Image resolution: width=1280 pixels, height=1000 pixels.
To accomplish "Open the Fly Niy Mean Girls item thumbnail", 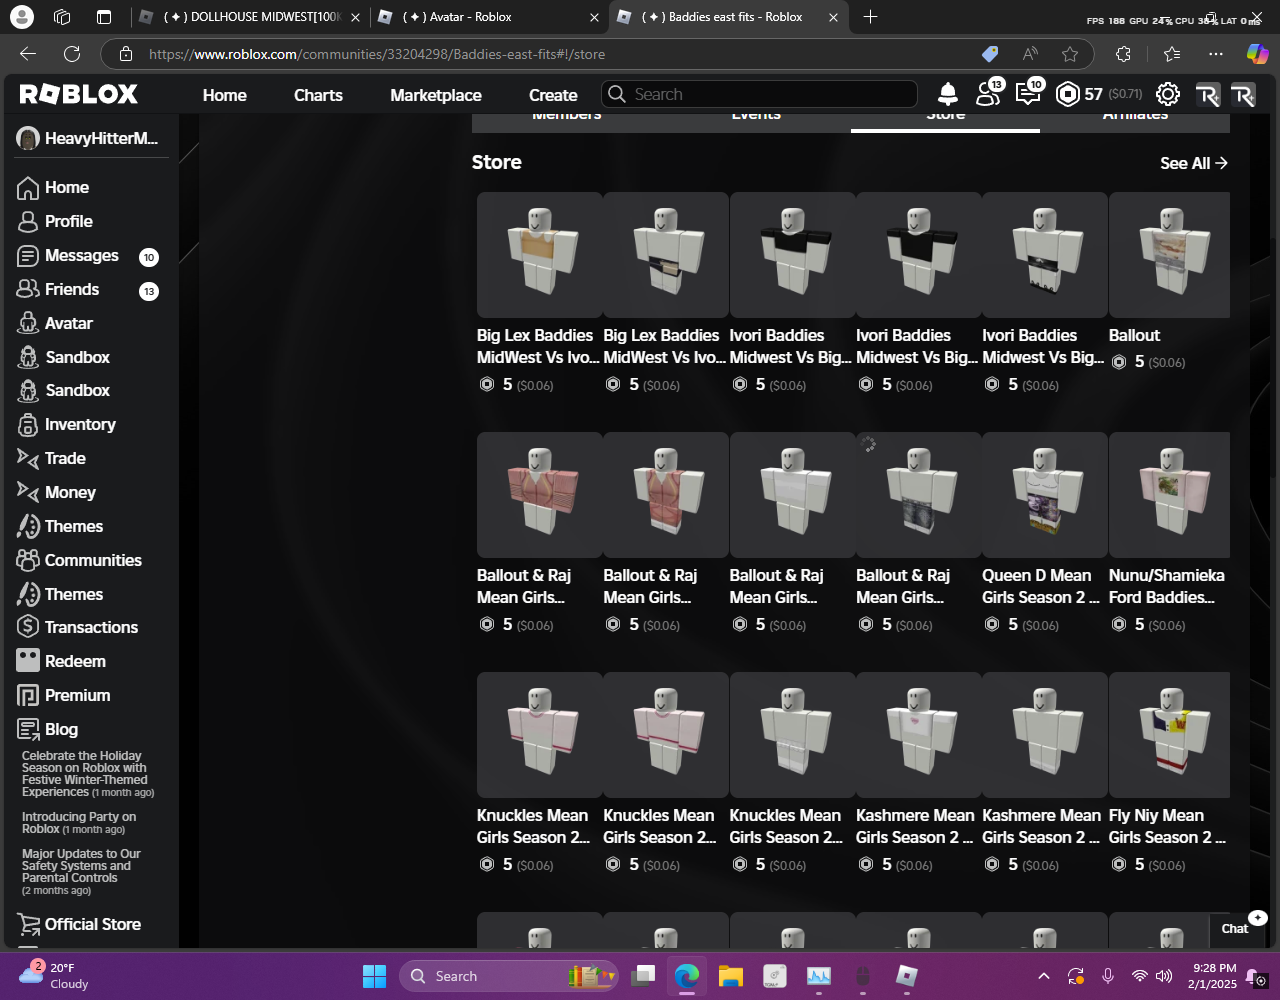I will [x=1169, y=735].
